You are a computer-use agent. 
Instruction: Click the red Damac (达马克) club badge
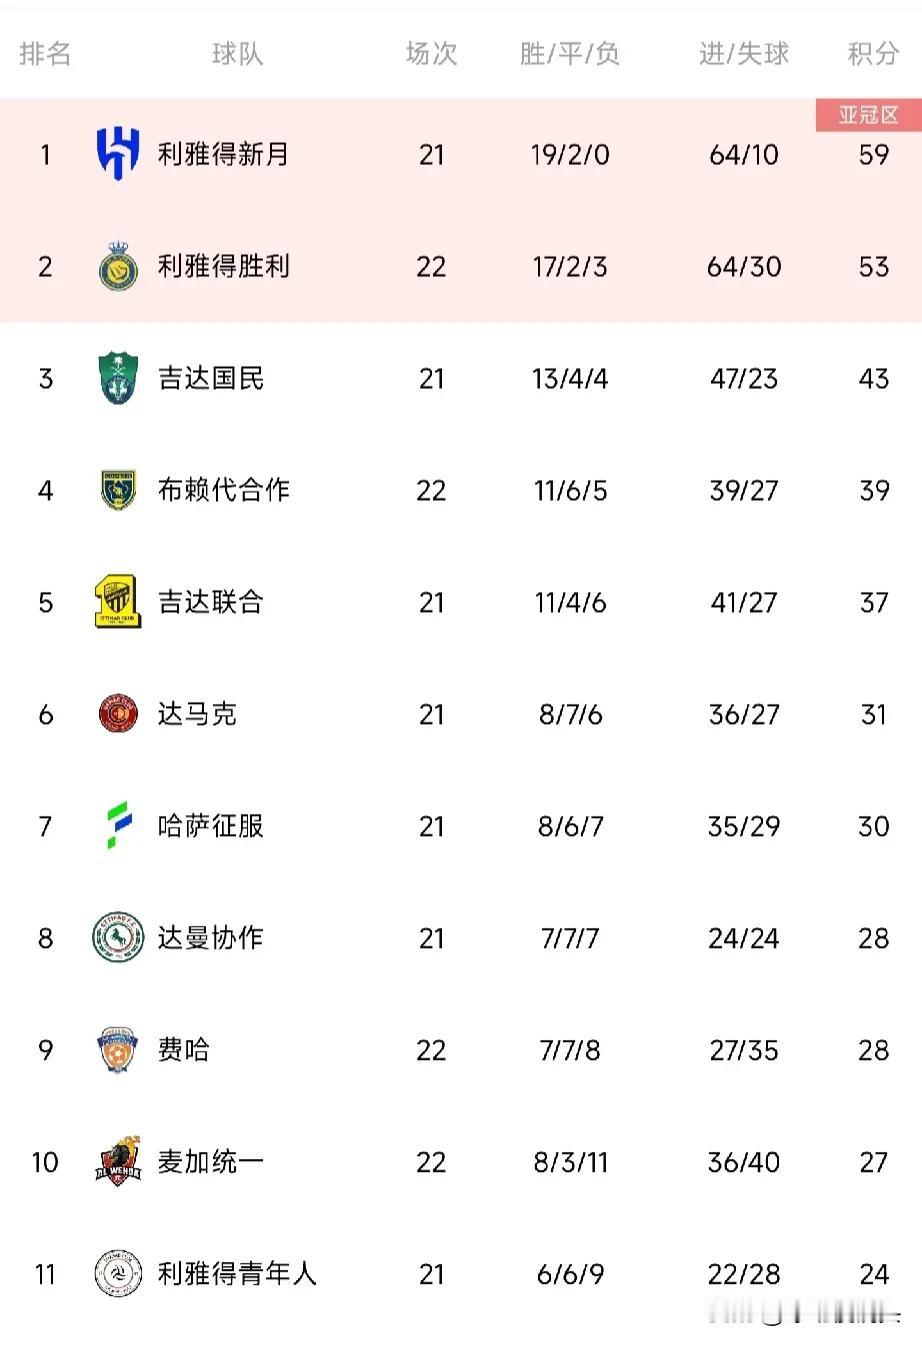pyautogui.click(x=118, y=714)
